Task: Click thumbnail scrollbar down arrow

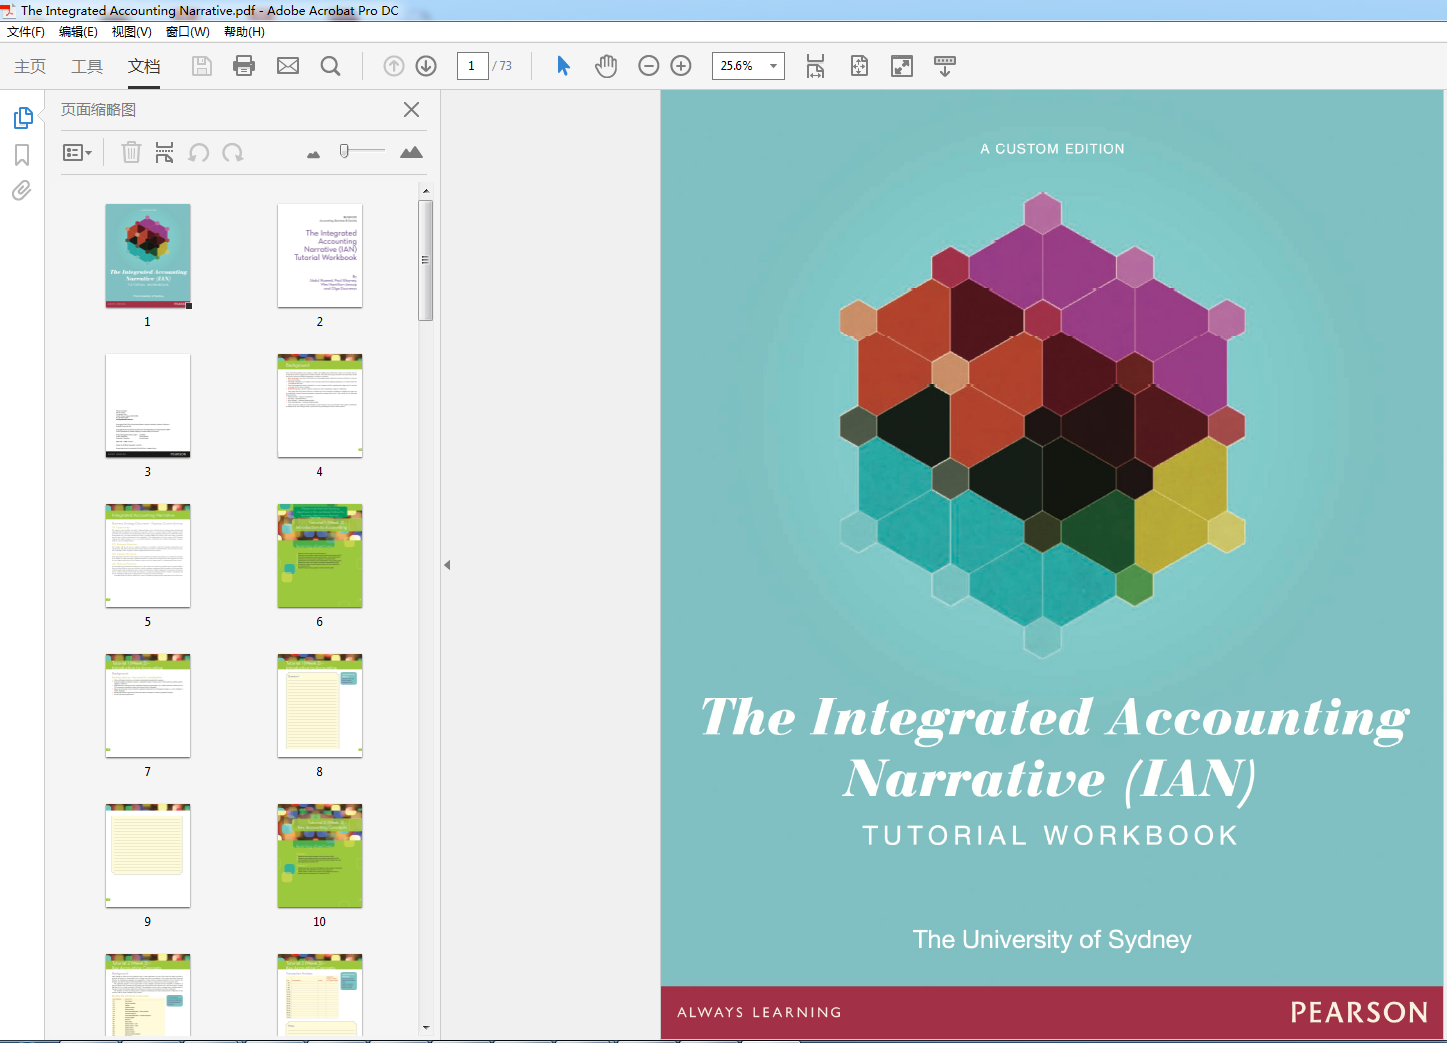Action: tap(426, 1027)
